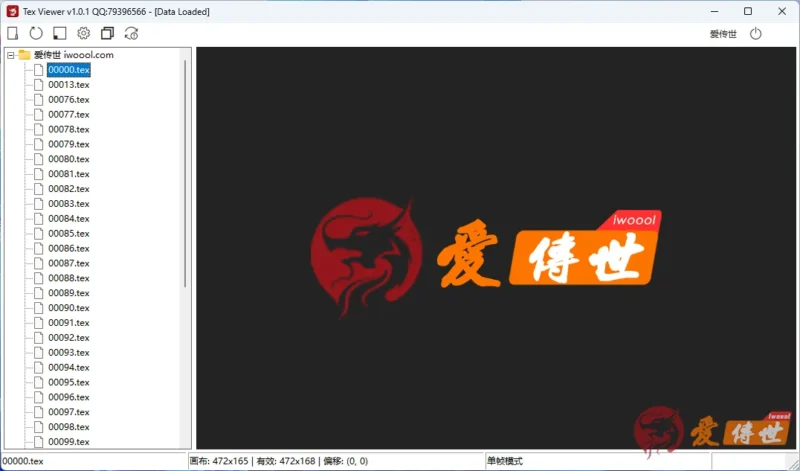This screenshot has width=800, height=471.
Task: Select file 00083.tex
Action: (69, 204)
